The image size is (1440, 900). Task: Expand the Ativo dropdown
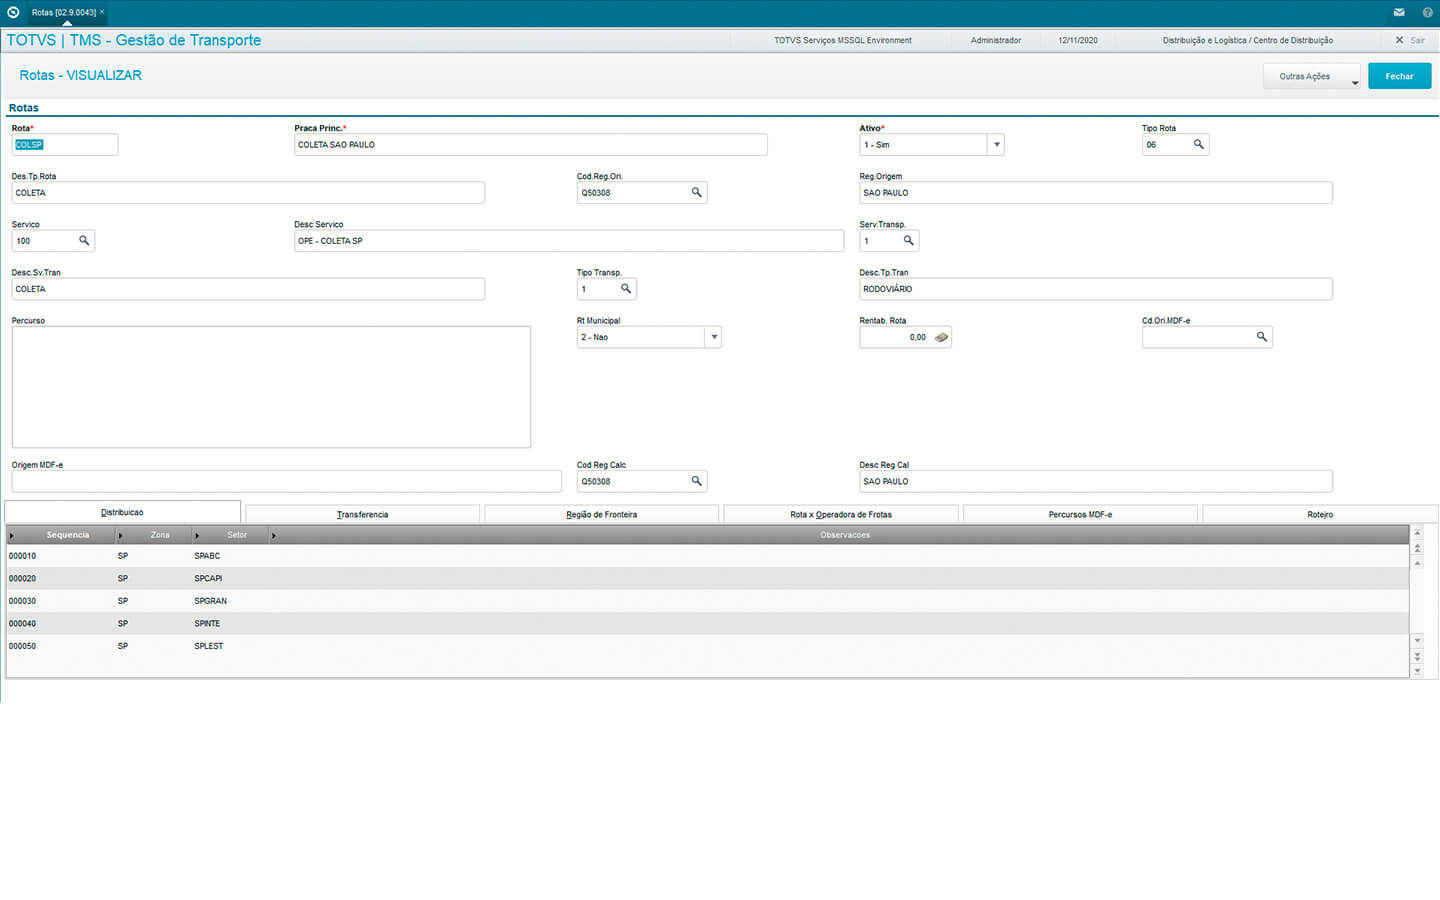(996, 145)
